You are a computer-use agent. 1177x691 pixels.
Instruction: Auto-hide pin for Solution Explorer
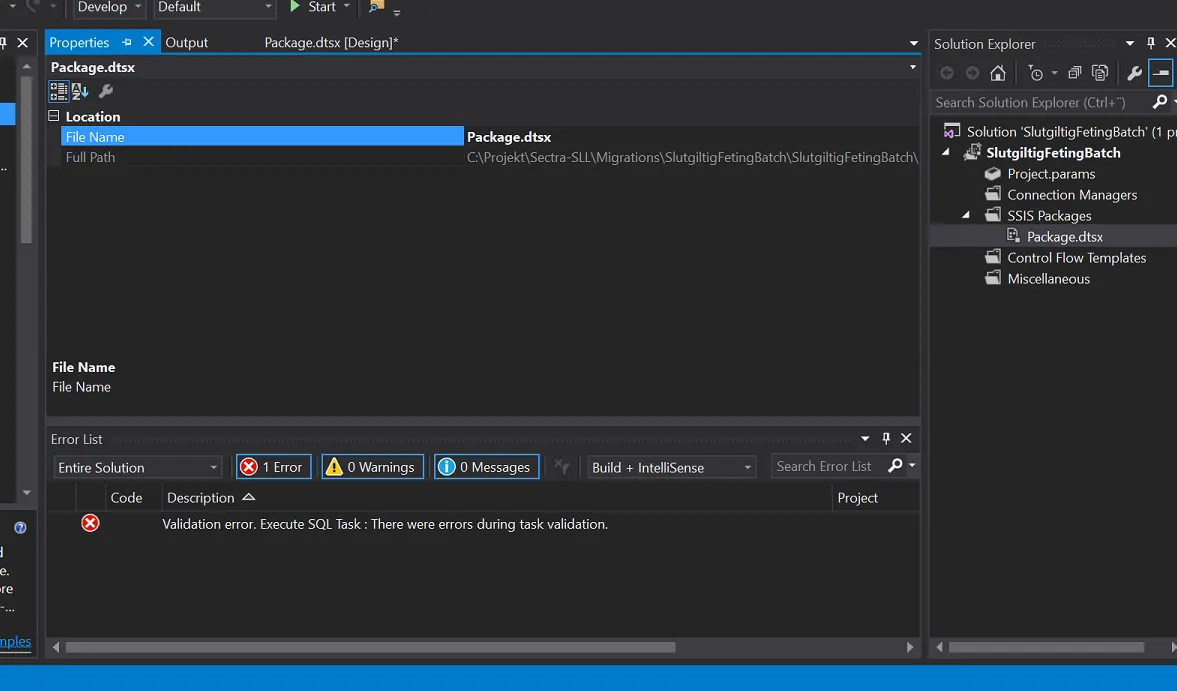(x=1151, y=44)
